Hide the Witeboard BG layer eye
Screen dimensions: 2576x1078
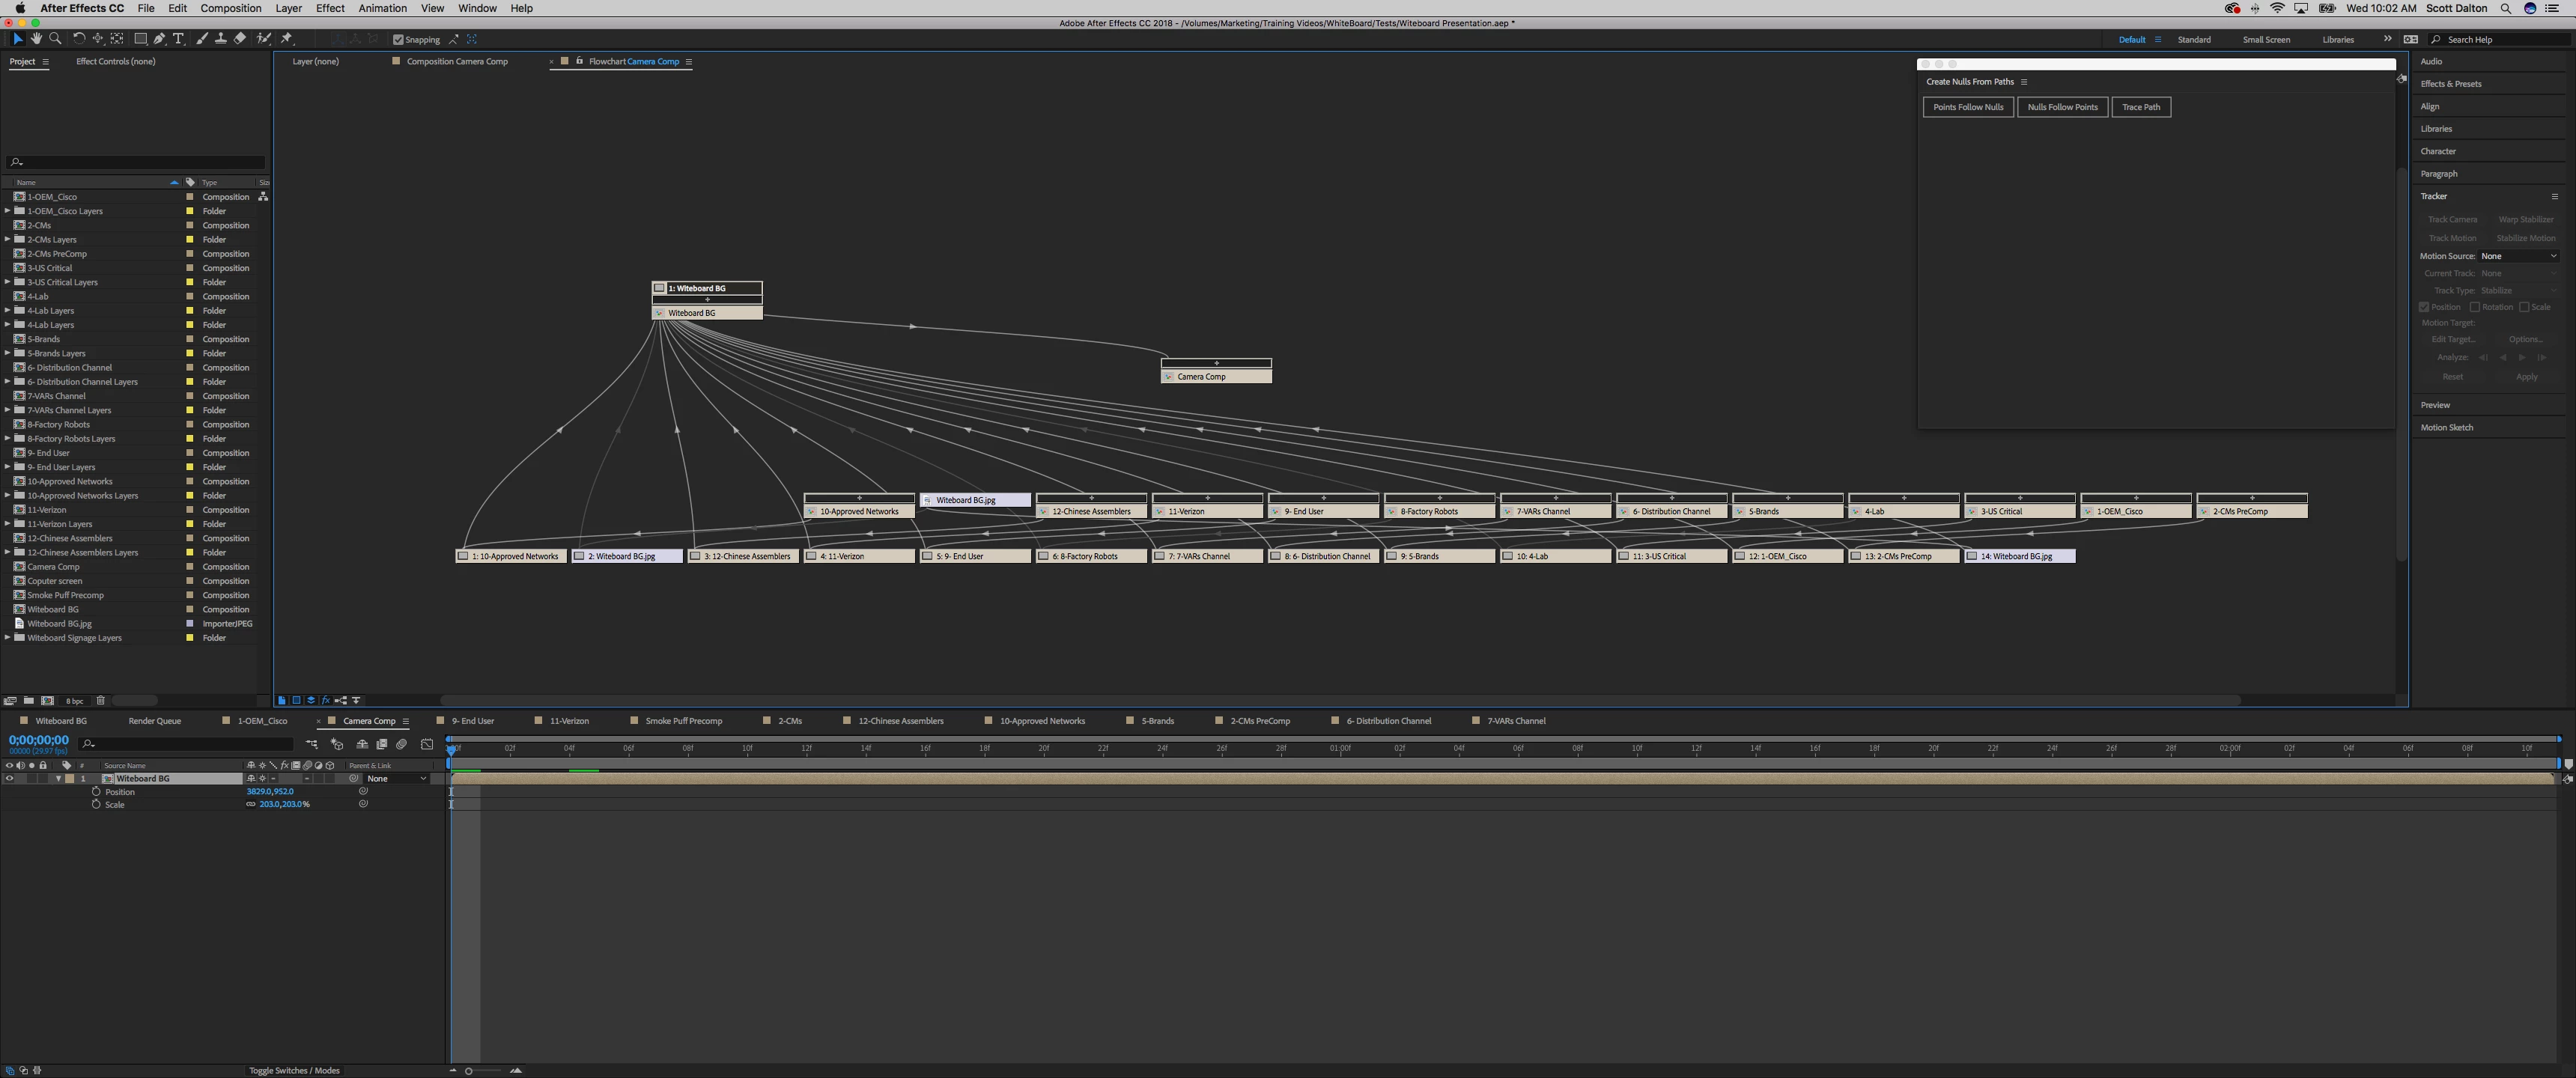pyautogui.click(x=9, y=778)
